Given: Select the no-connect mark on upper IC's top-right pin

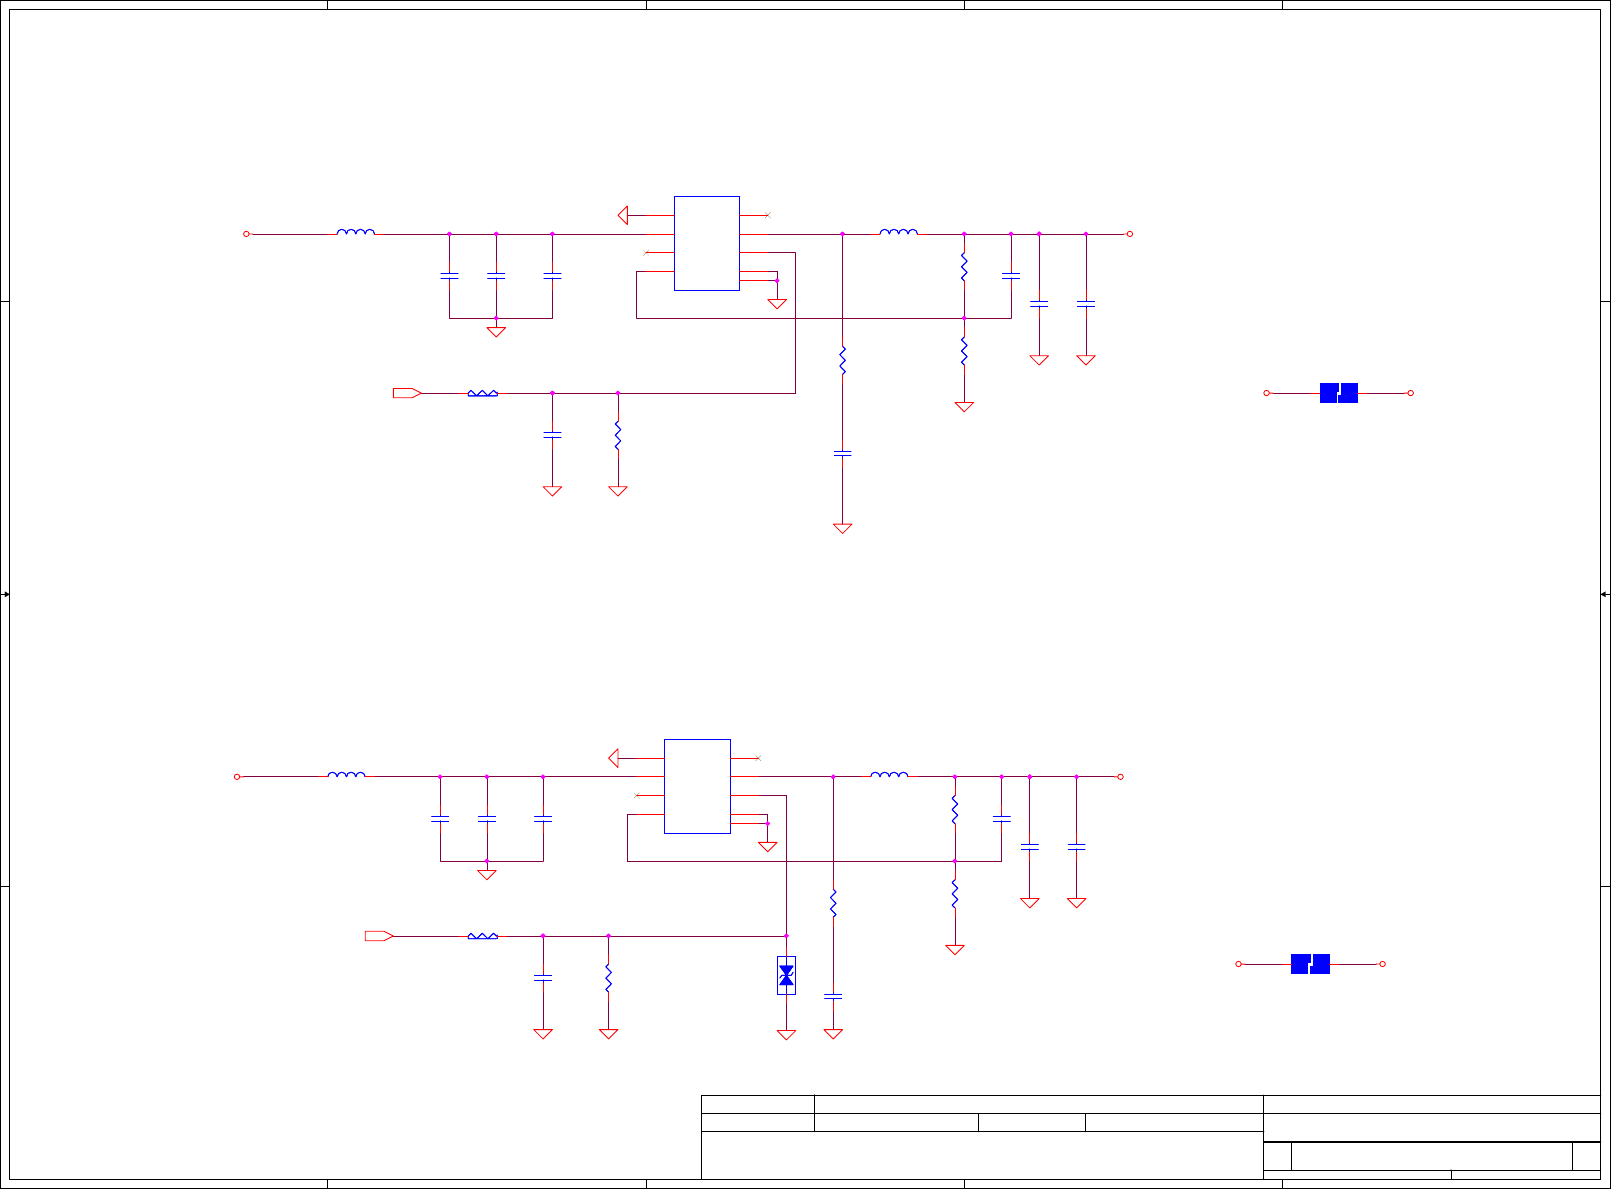Looking at the screenshot, I should point(767,215).
